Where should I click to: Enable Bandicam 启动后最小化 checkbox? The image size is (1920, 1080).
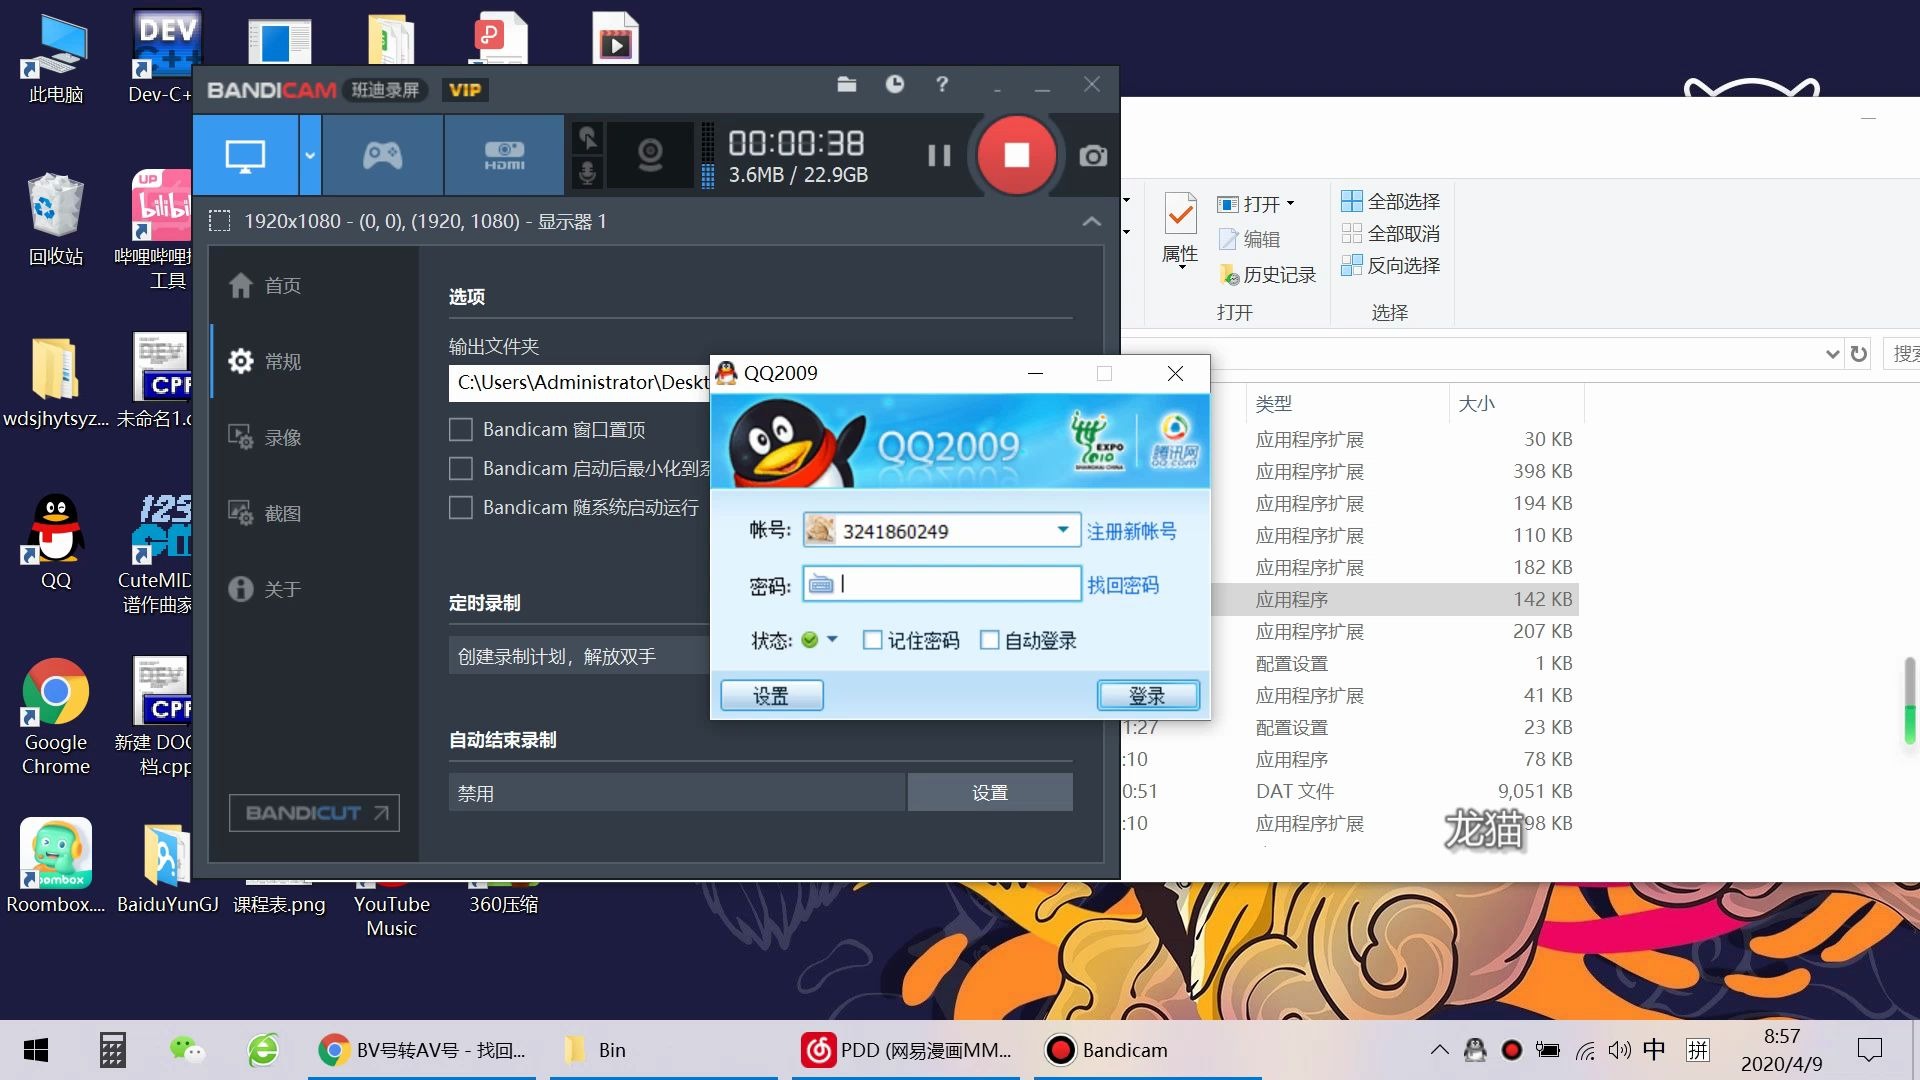pyautogui.click(x=460, y=469)
